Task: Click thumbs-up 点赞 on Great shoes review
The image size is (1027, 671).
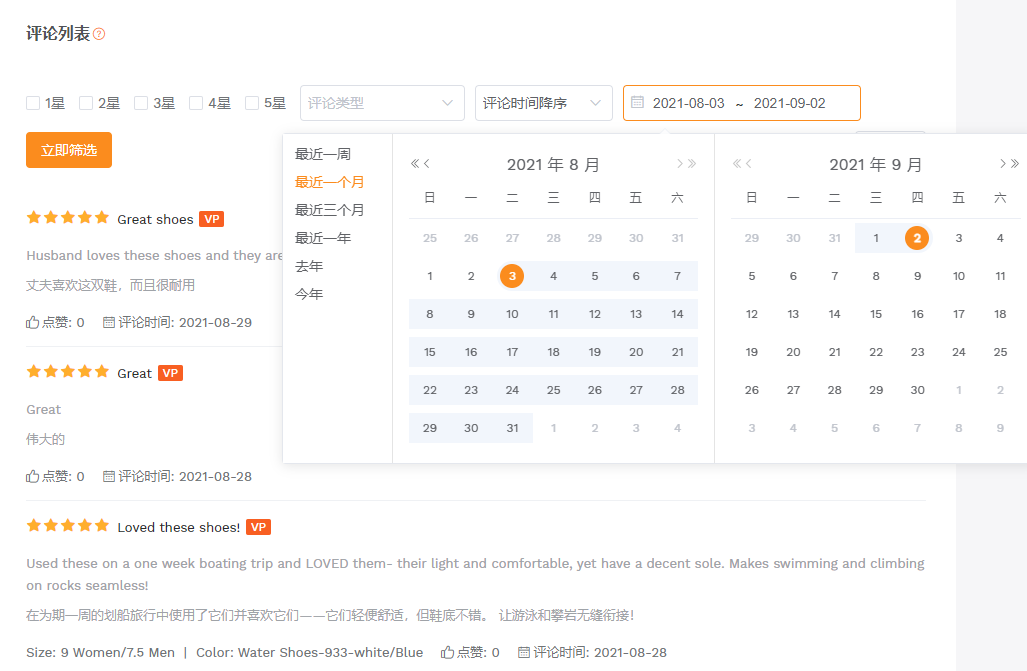Action: (33, 323)
